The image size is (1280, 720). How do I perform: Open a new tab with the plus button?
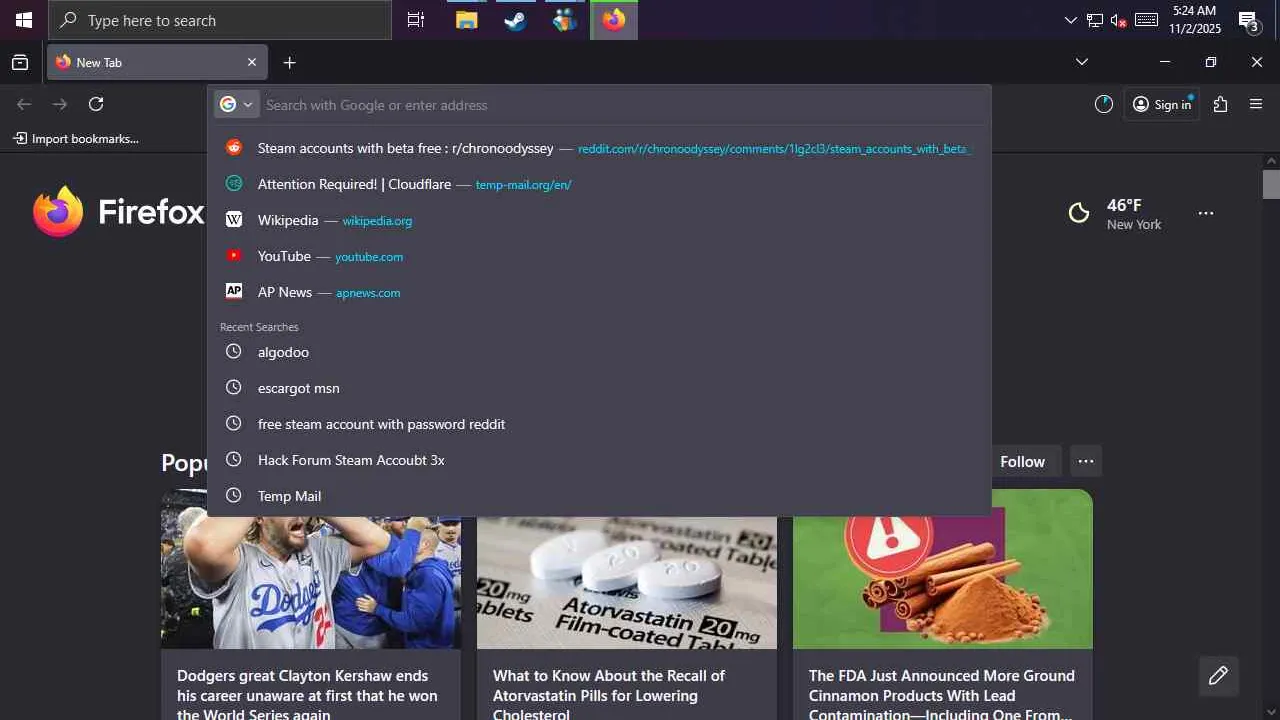pos(289,62)
